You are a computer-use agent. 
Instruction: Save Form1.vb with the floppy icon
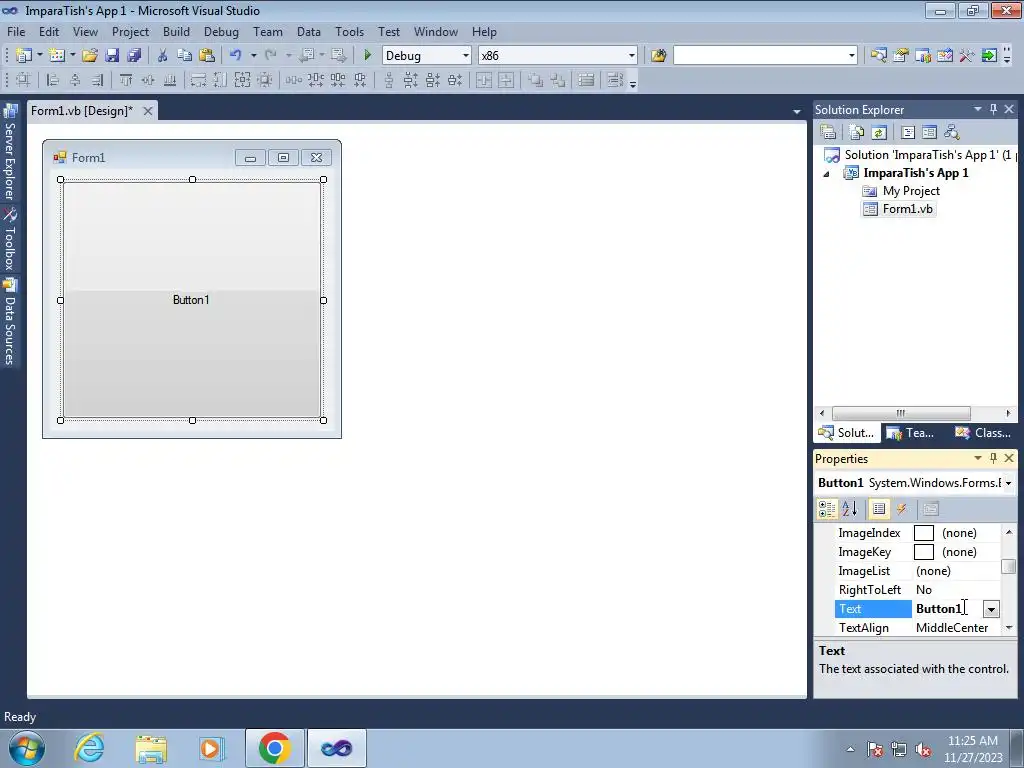tap(112, 56)
